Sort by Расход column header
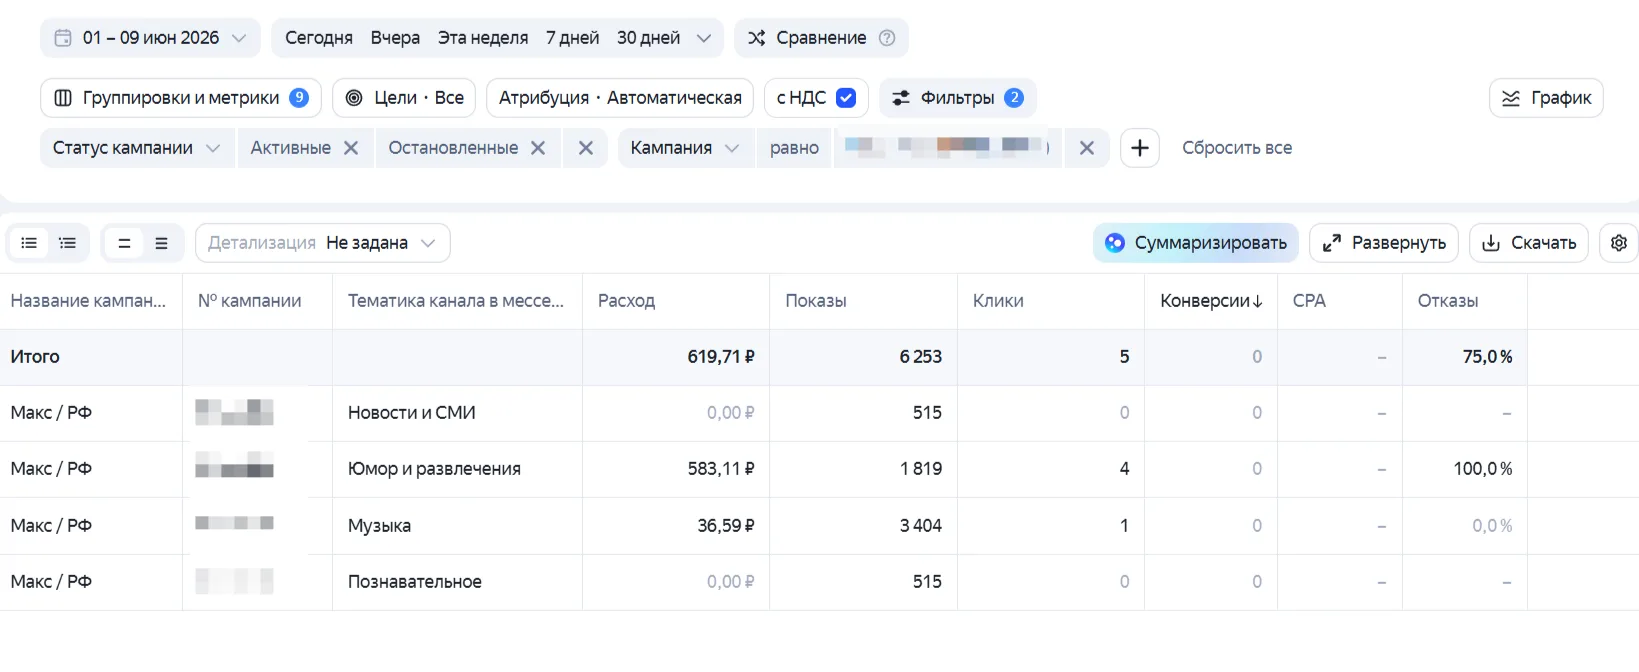The width and height of the screenshot is (1639, 672). 626,301
